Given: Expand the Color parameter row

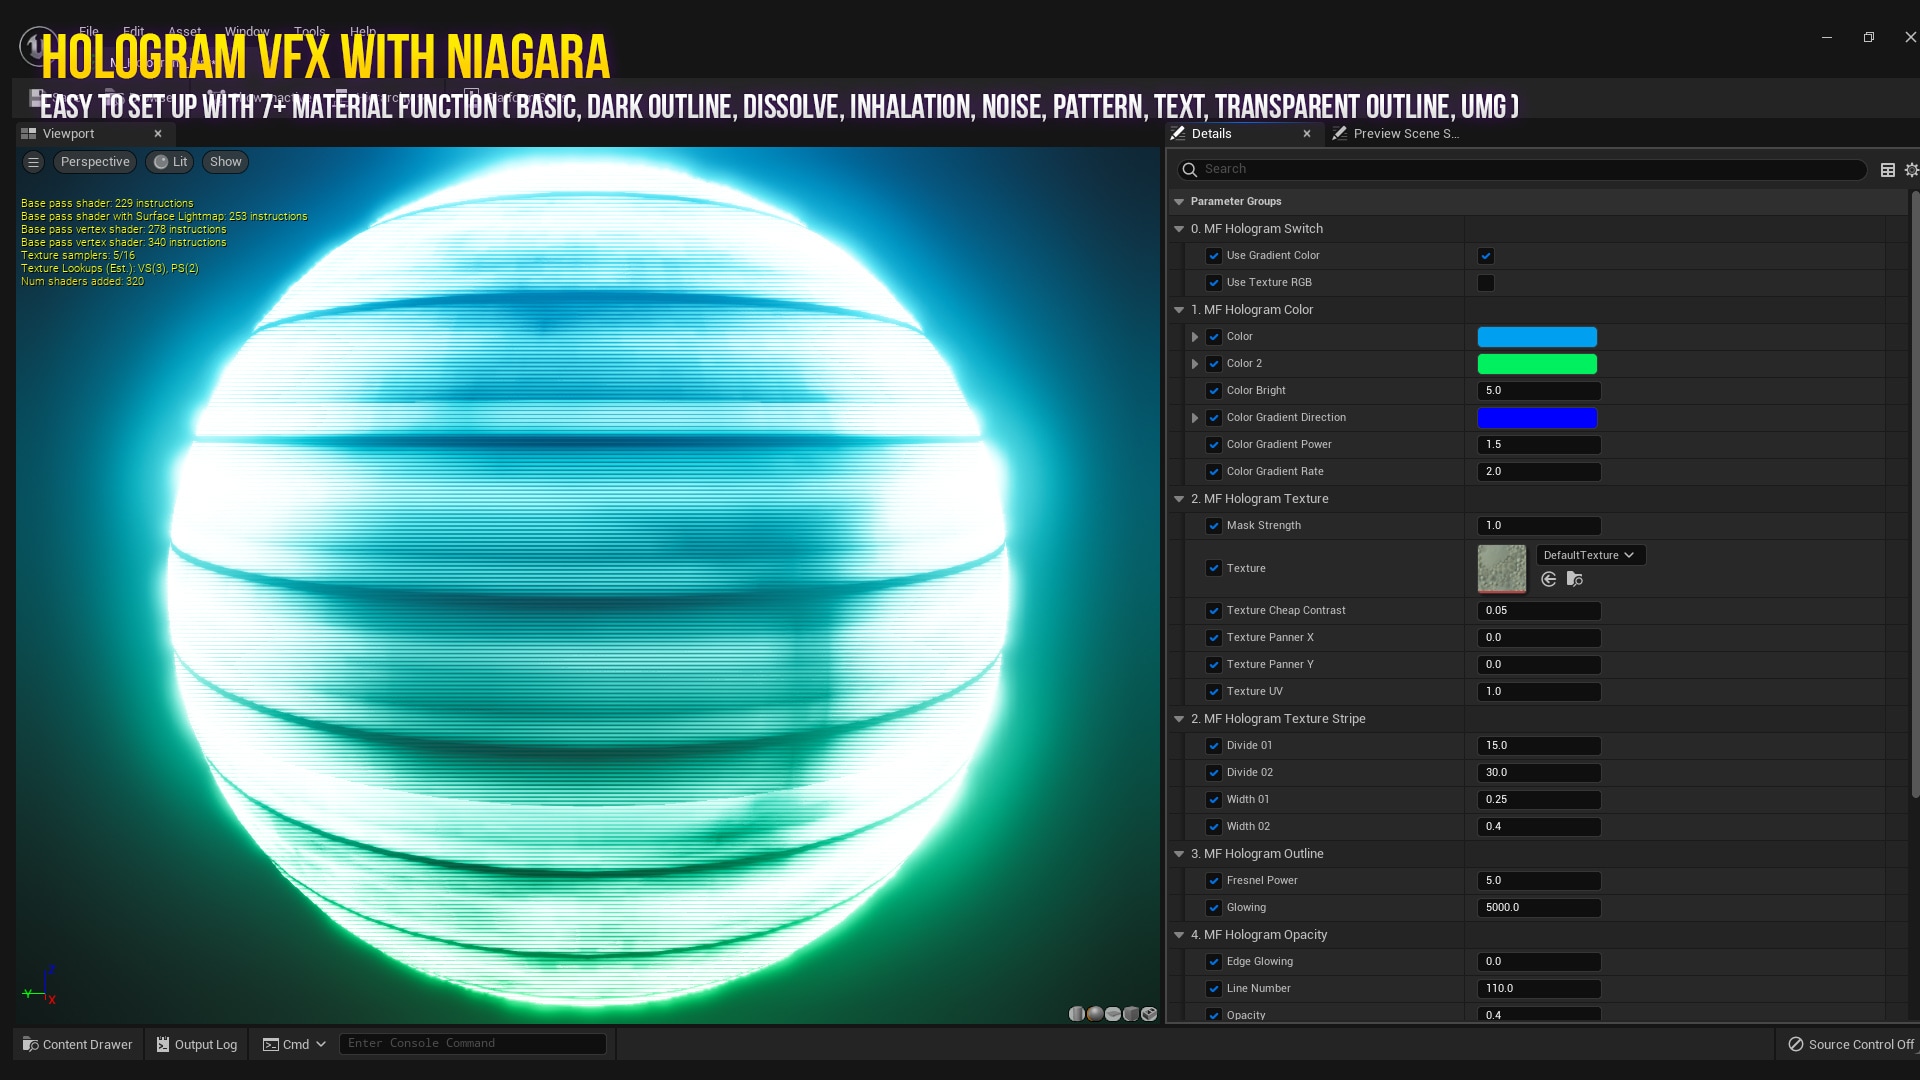Looking at the screenshot, I should pos(1195,337).
